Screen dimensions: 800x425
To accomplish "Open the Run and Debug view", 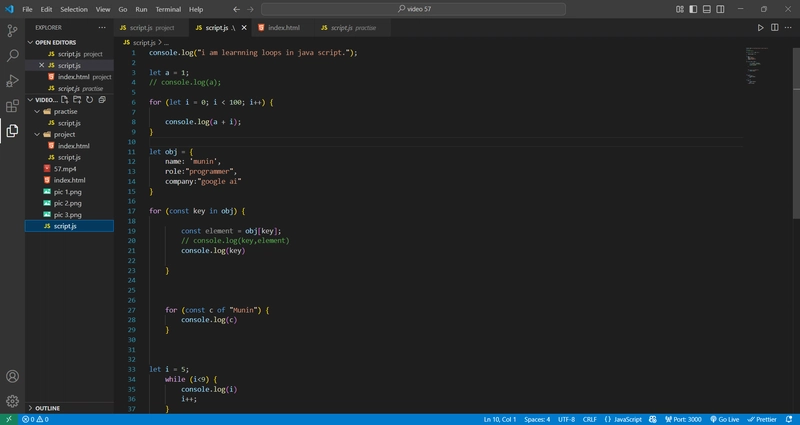I will click(12, 81).
